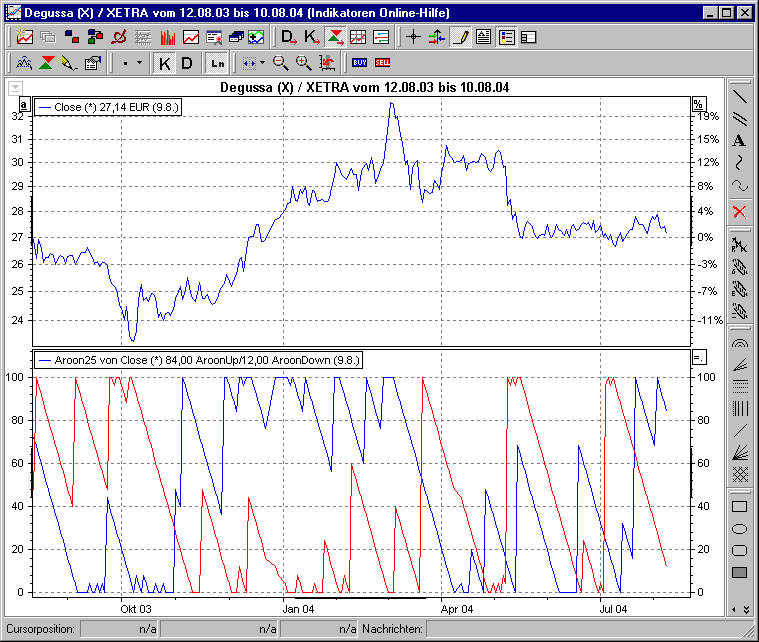Click the blue BUY signal icon
Screen dimensions: 759x642
tap(360, 63)
